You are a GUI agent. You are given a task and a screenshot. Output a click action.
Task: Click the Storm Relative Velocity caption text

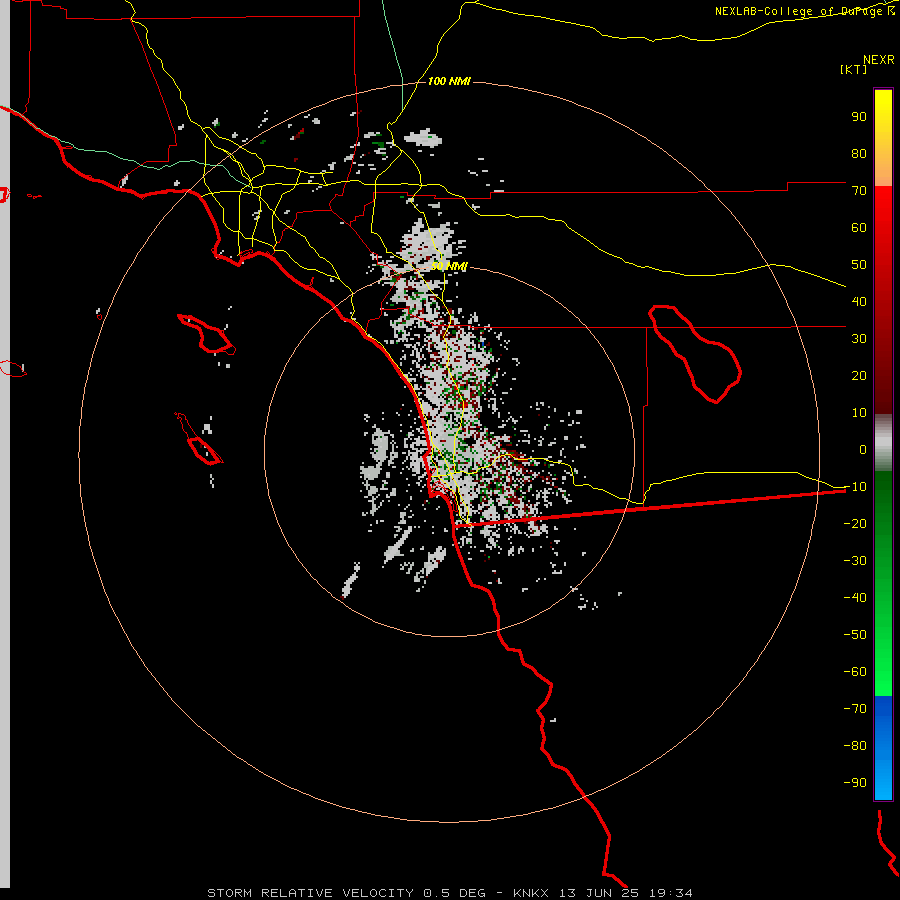[449, 893]
